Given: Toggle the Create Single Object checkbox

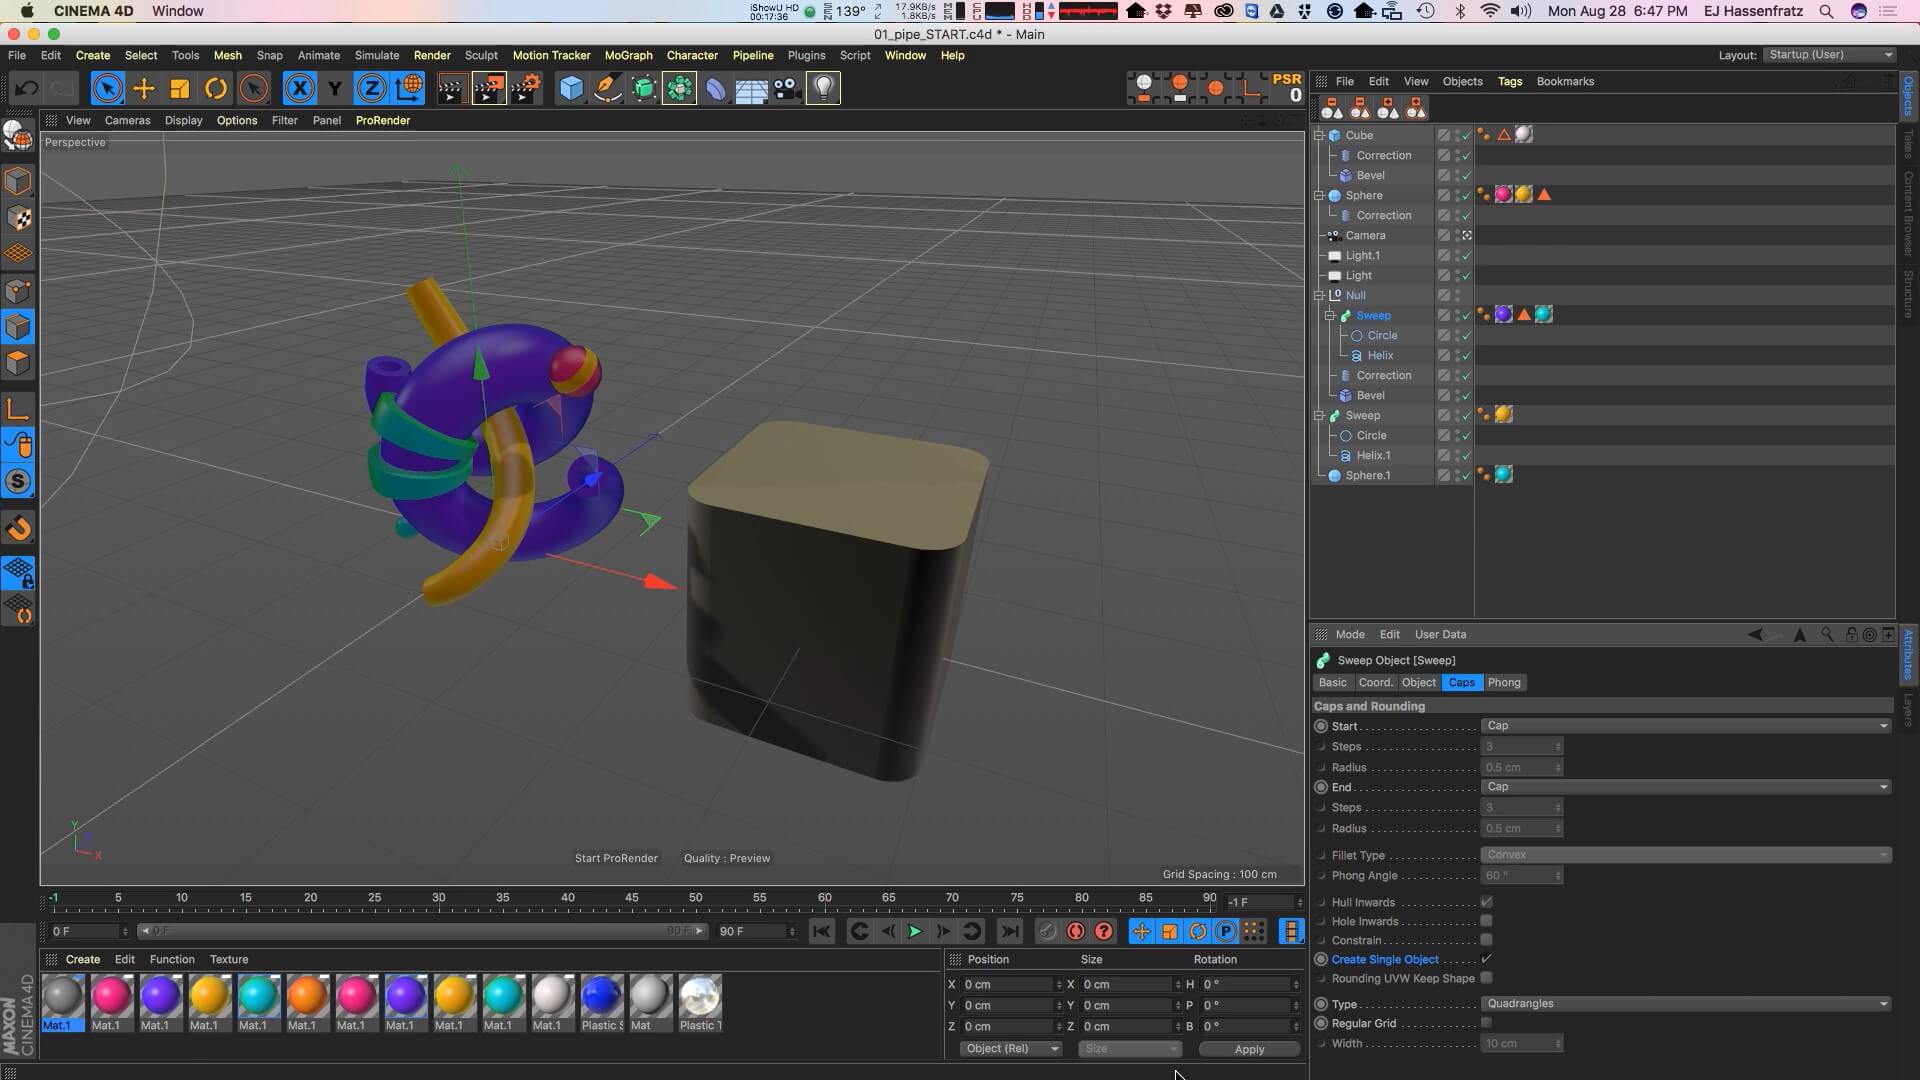Looking at the screenshot, I should [1486, 959].
